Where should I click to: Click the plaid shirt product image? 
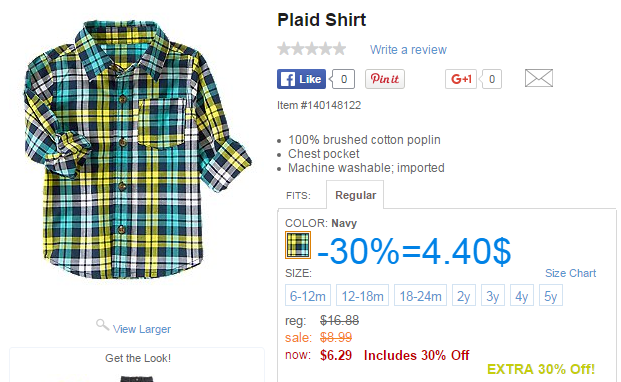click(137, 150)
